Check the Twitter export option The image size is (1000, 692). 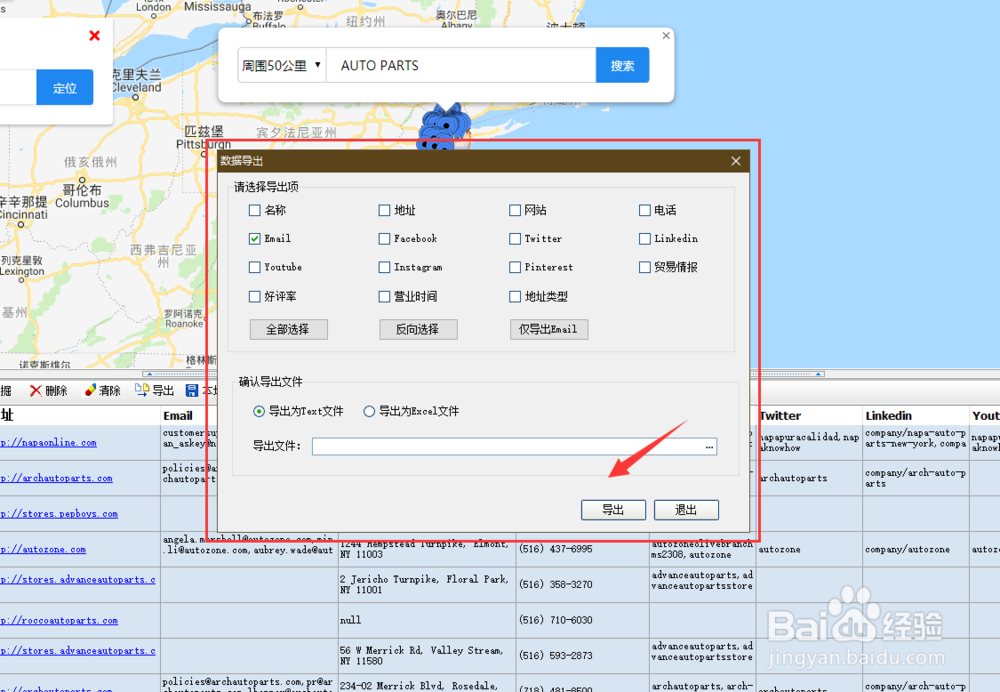(x=515, y=239)
